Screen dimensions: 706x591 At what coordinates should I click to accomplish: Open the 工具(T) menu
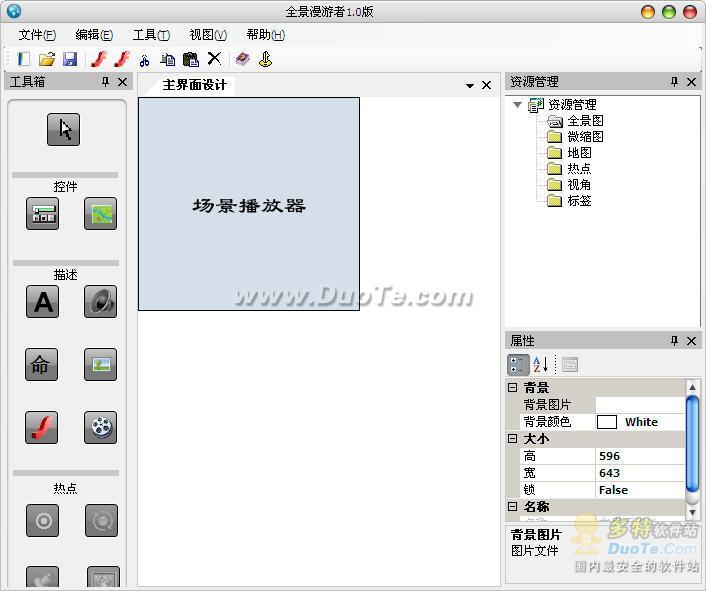(151, 35)
